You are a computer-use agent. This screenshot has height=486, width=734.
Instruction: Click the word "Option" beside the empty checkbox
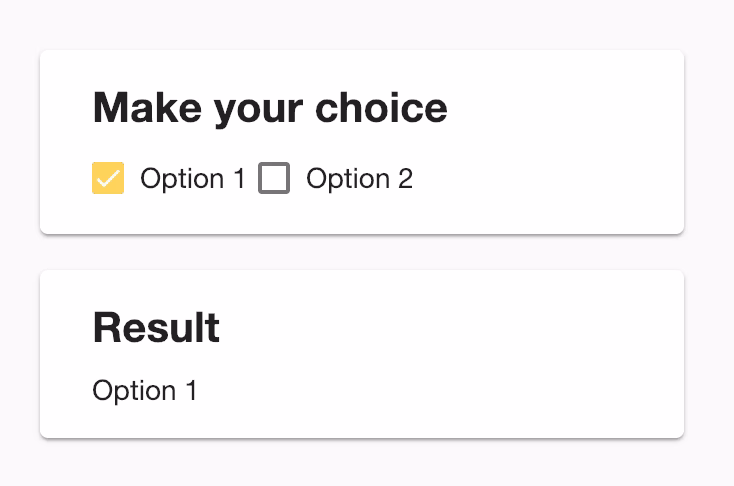pos(348,179)
